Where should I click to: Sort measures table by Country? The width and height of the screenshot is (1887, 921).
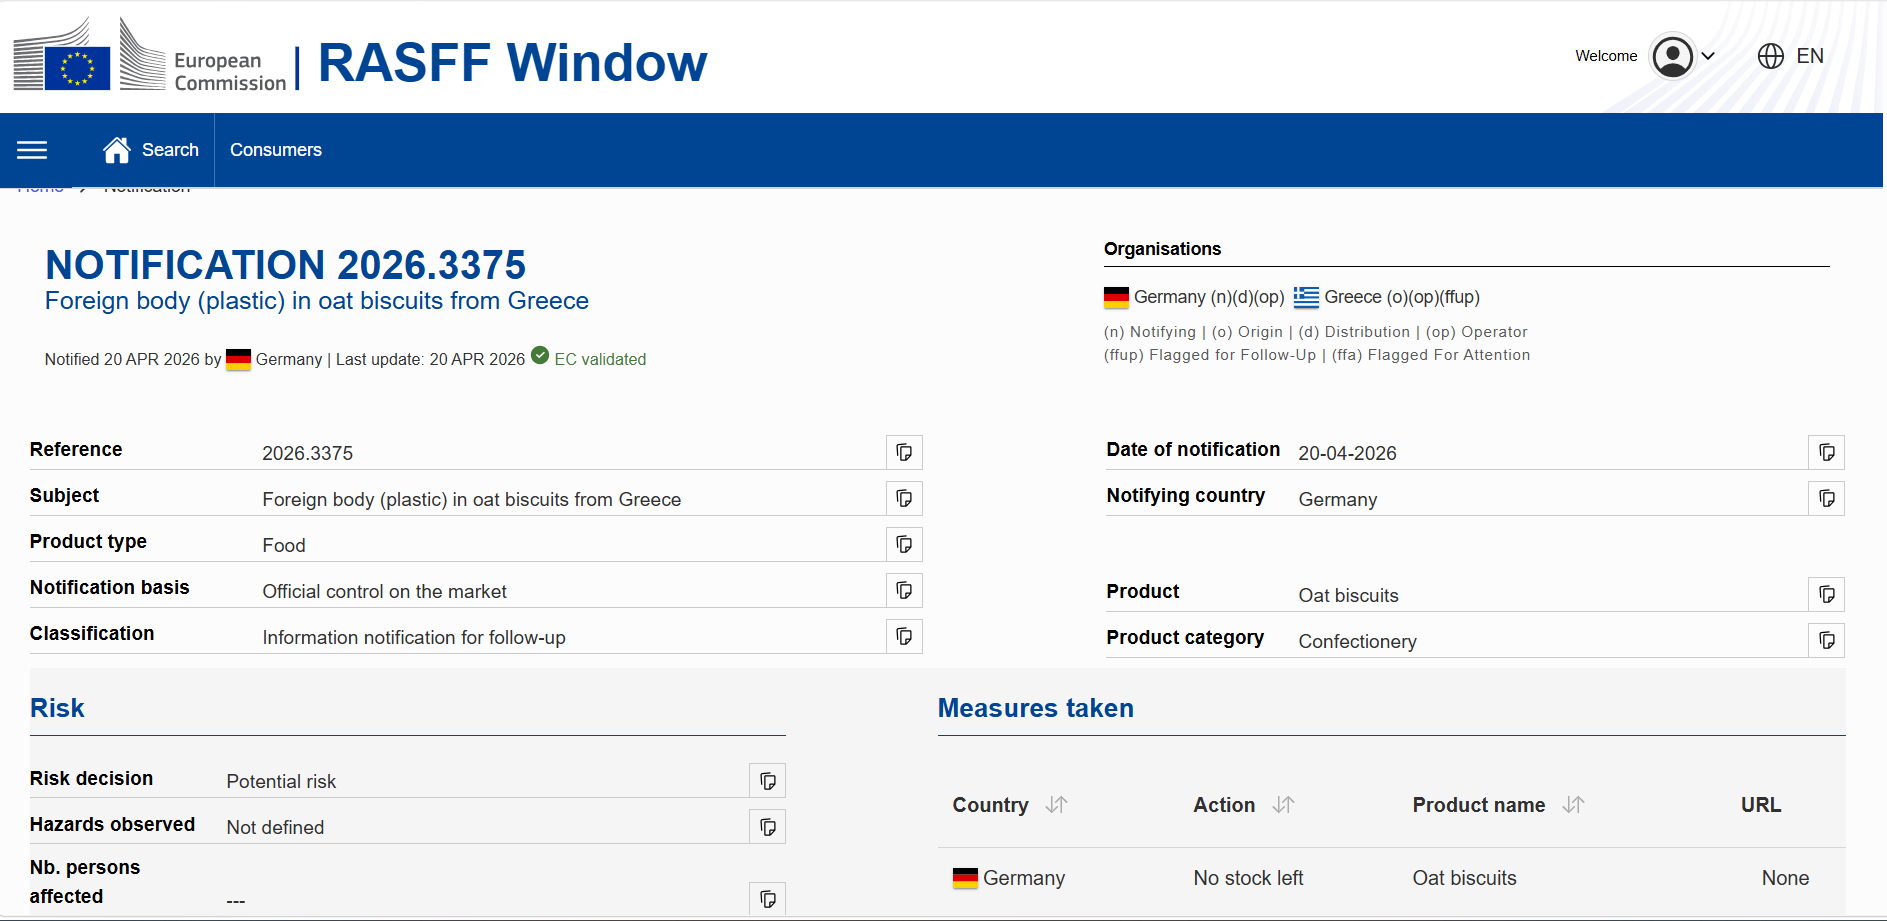1056,805
